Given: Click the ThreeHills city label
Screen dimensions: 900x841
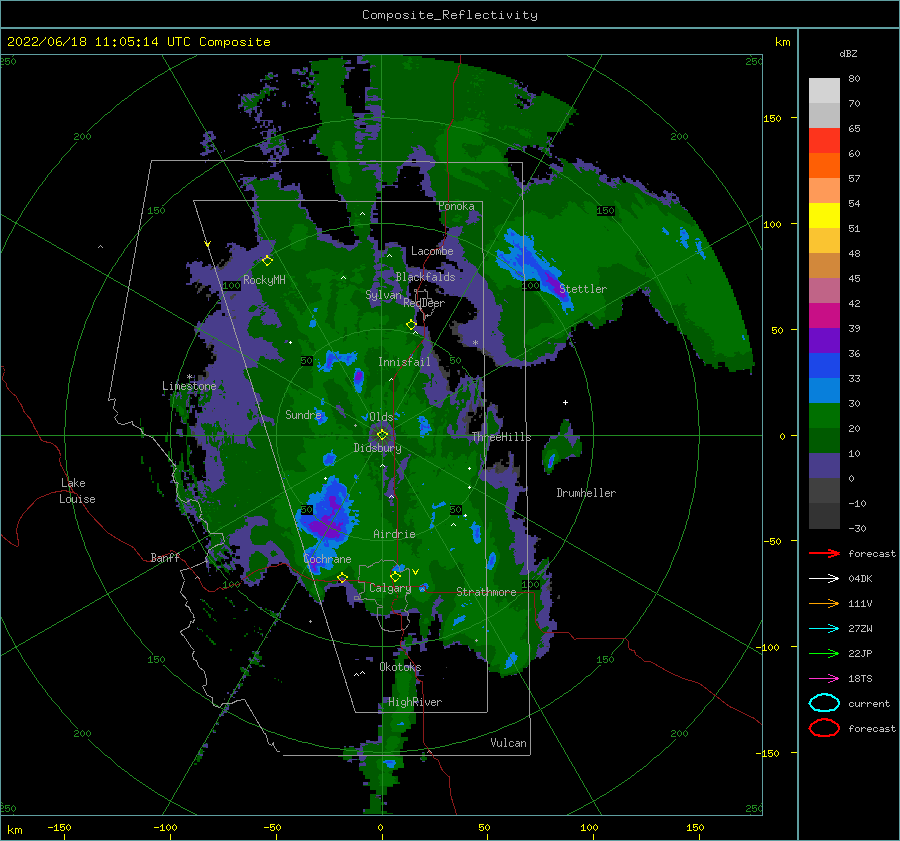Looking at the screenshot, I should 501,437.
